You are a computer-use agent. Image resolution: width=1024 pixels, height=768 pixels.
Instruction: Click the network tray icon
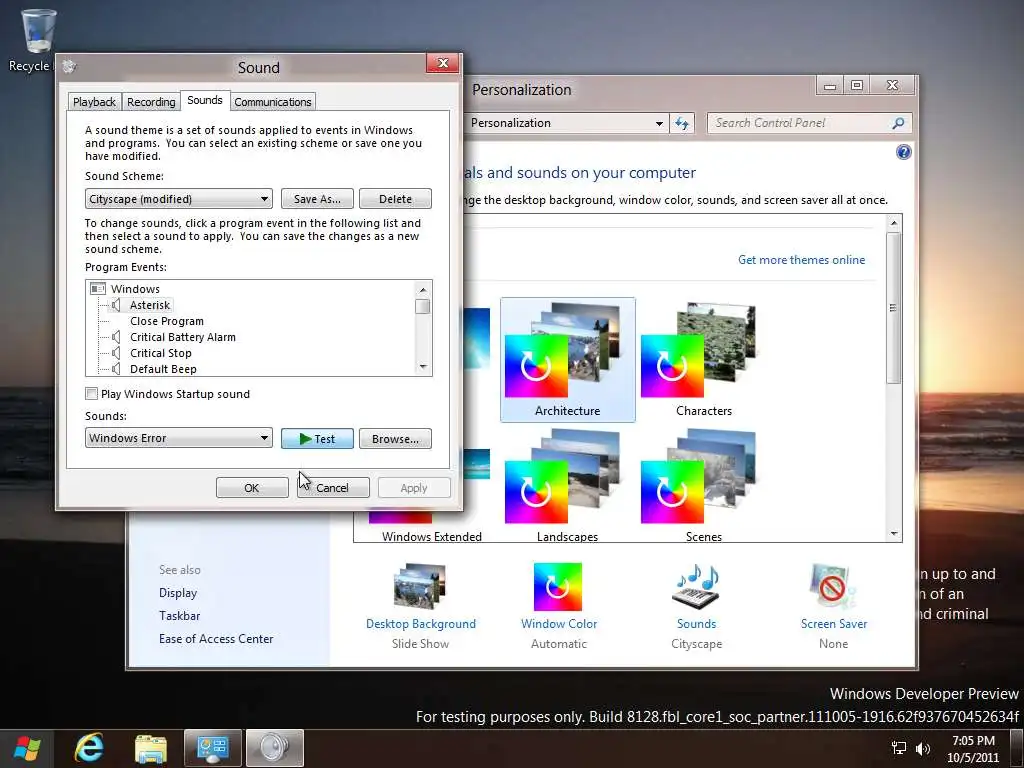point(899,748)
